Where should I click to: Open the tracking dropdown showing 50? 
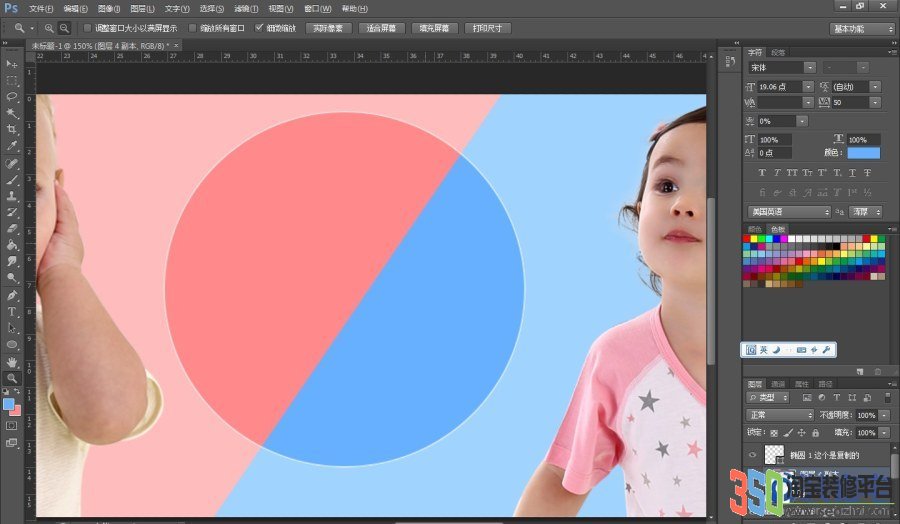(875, 102)
